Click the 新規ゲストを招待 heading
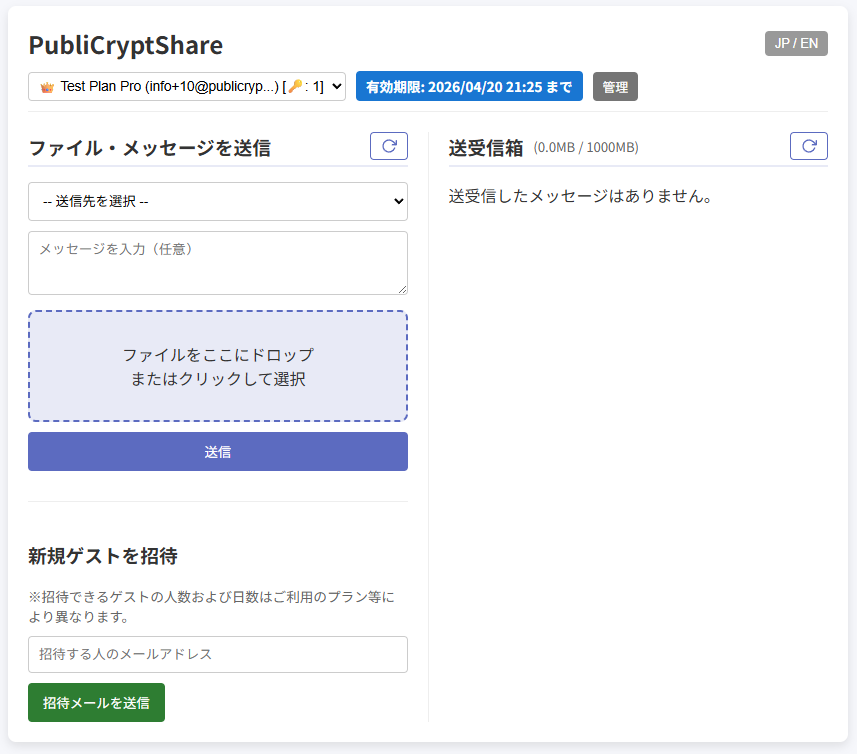The image size is (857, 754). pos(103,555)
